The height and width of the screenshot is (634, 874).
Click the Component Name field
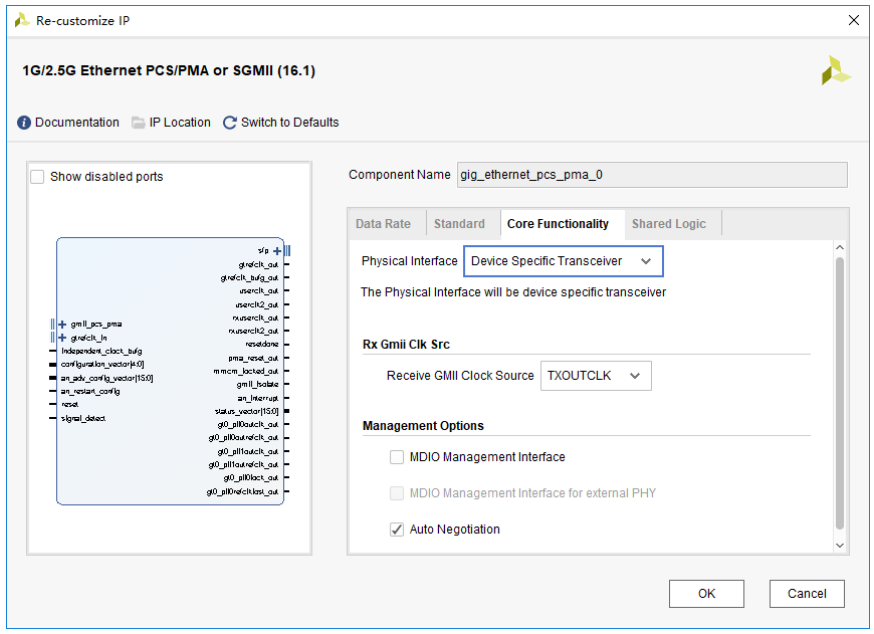pyautogui.click(x=651, y=175)
